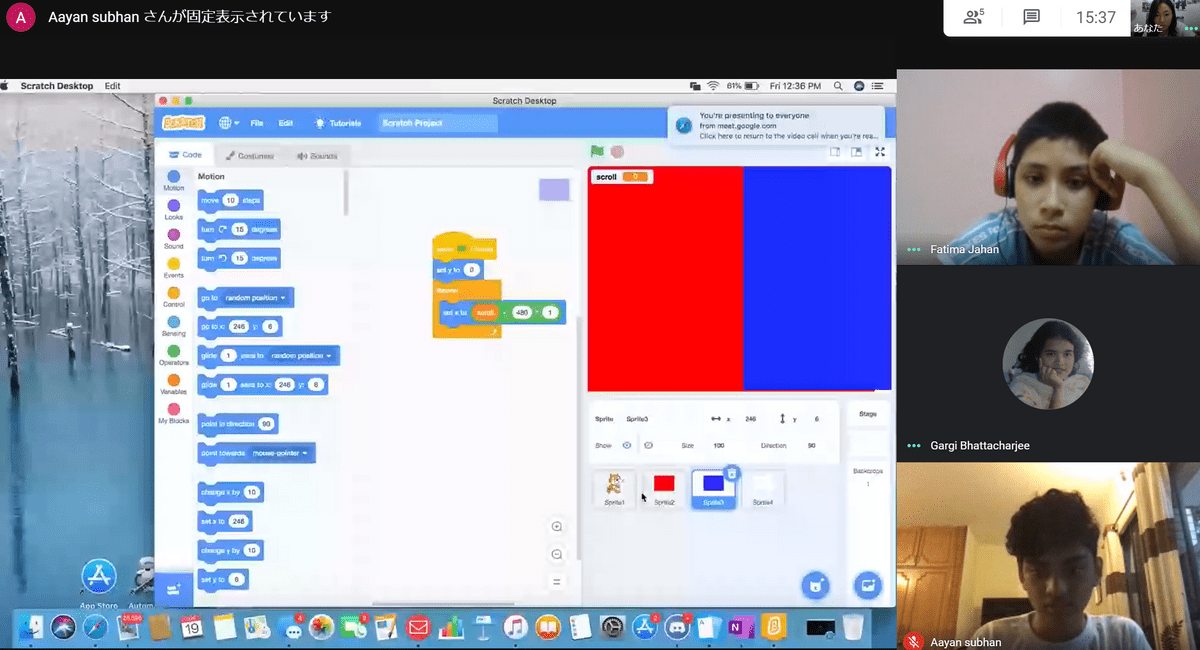Open the Edit menu in Scratch's blue toolbar
This screenshot has height=650, width=1200.
pos(286,123)
